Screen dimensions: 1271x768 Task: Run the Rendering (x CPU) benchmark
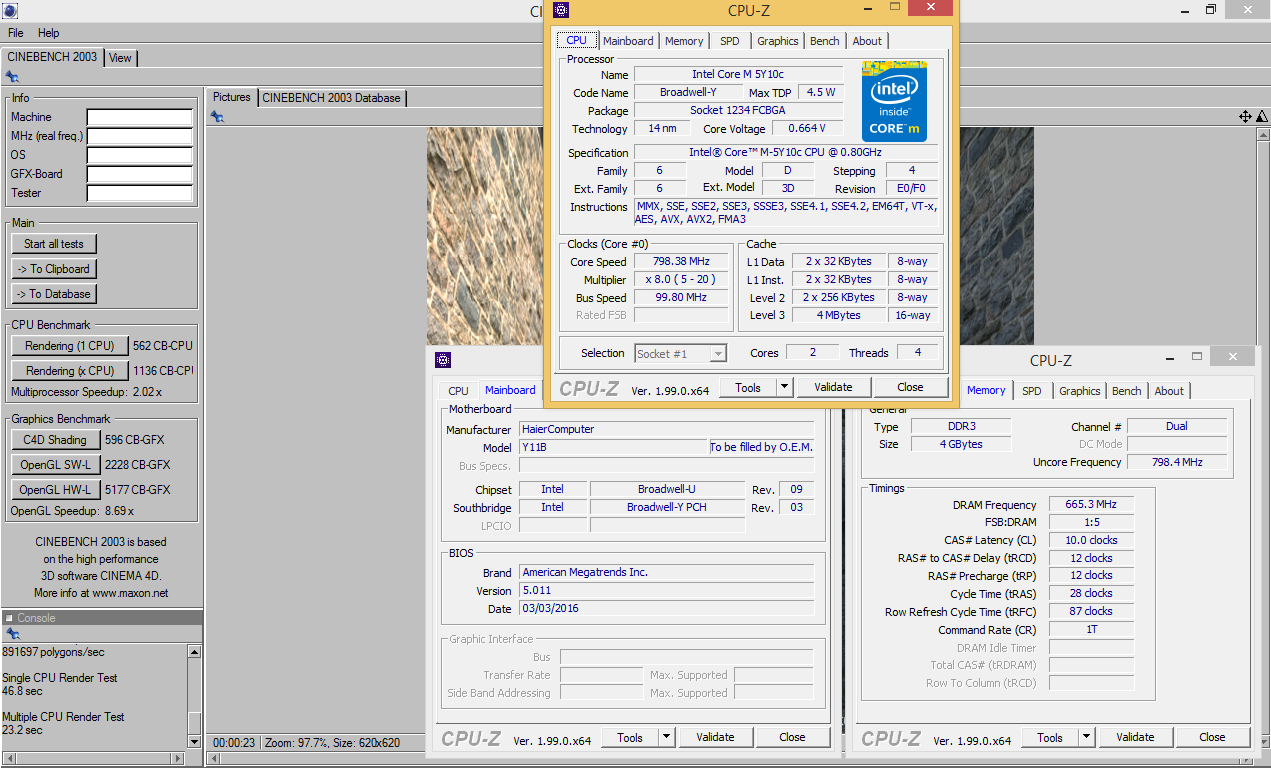pyautogui.click(x=70, y=371)
